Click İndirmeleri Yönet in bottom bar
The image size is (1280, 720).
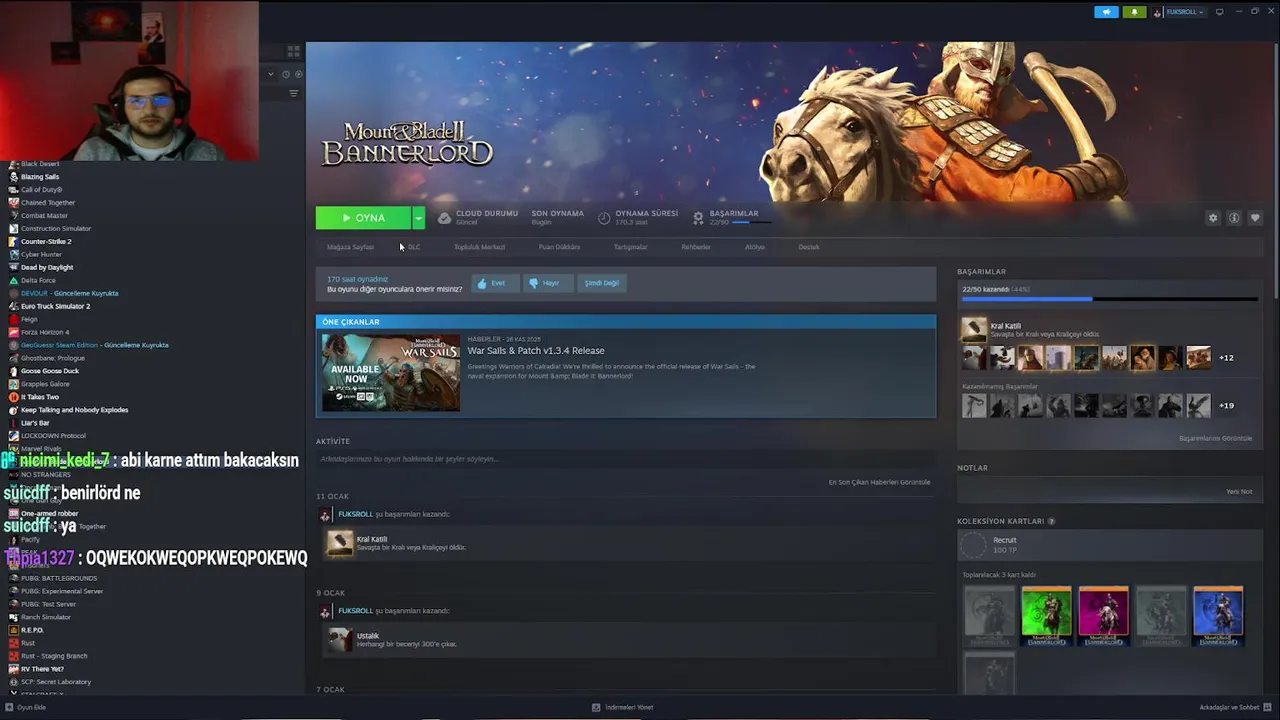coord(623,707)
